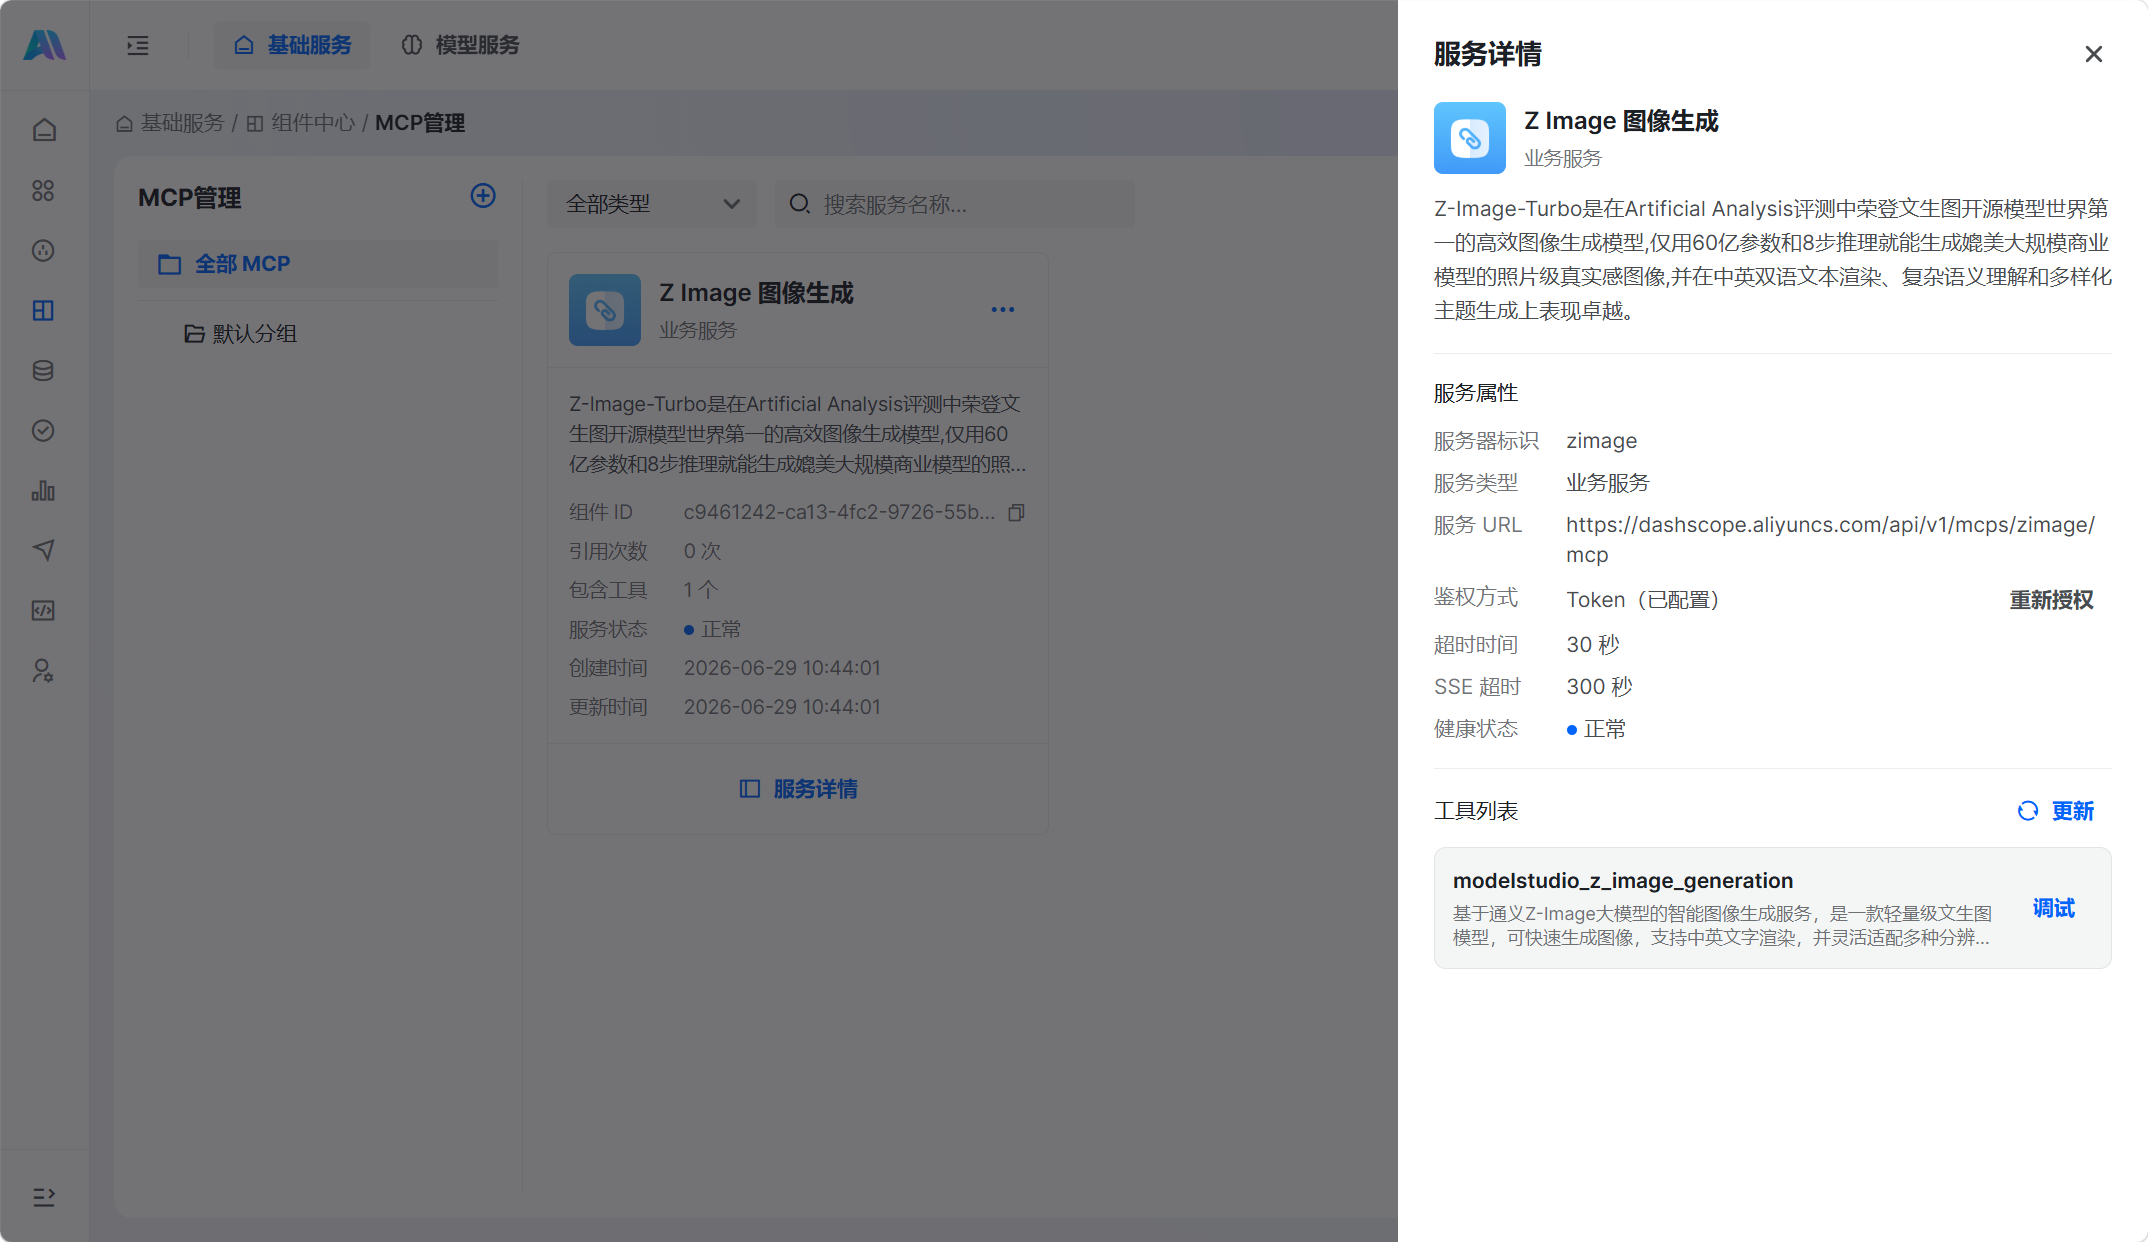Click the 超时时间 value 30 秒
Image resolution: width=2148 pixels, height=1242 pixels.
click(x=1592, y=645)
